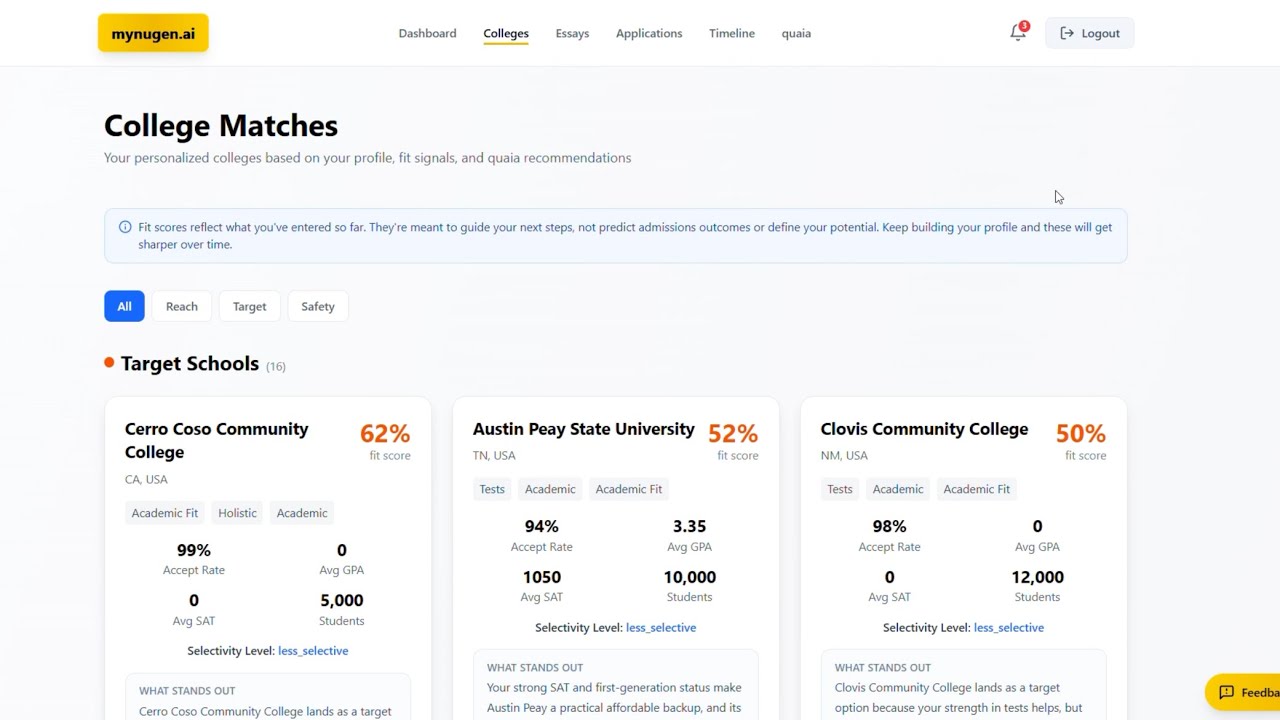The image size is (1280, 720).
Task: Click the 5,000 Students value
Action: tap(341, 600)
